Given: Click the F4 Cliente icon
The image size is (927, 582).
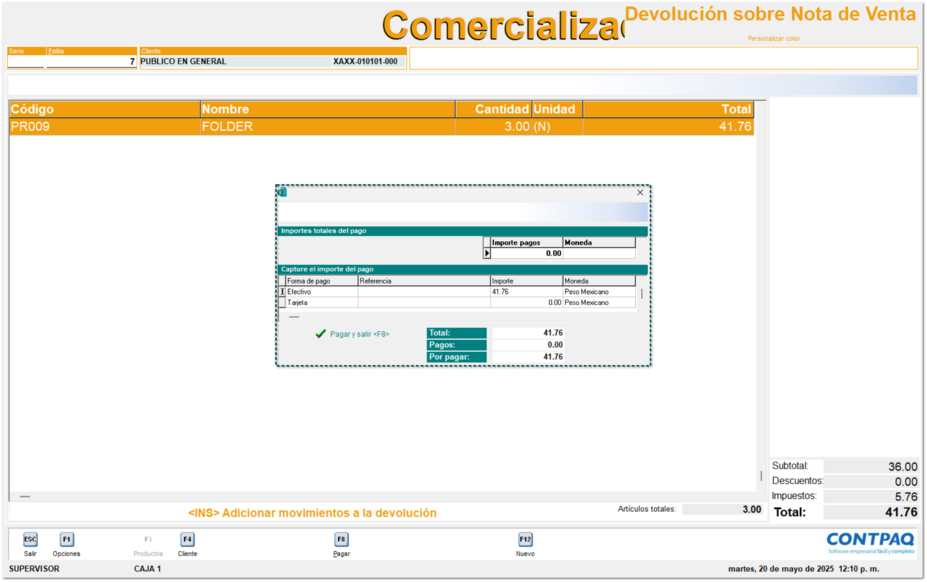Looking at the screenshot, I should (x=187, y=539).
